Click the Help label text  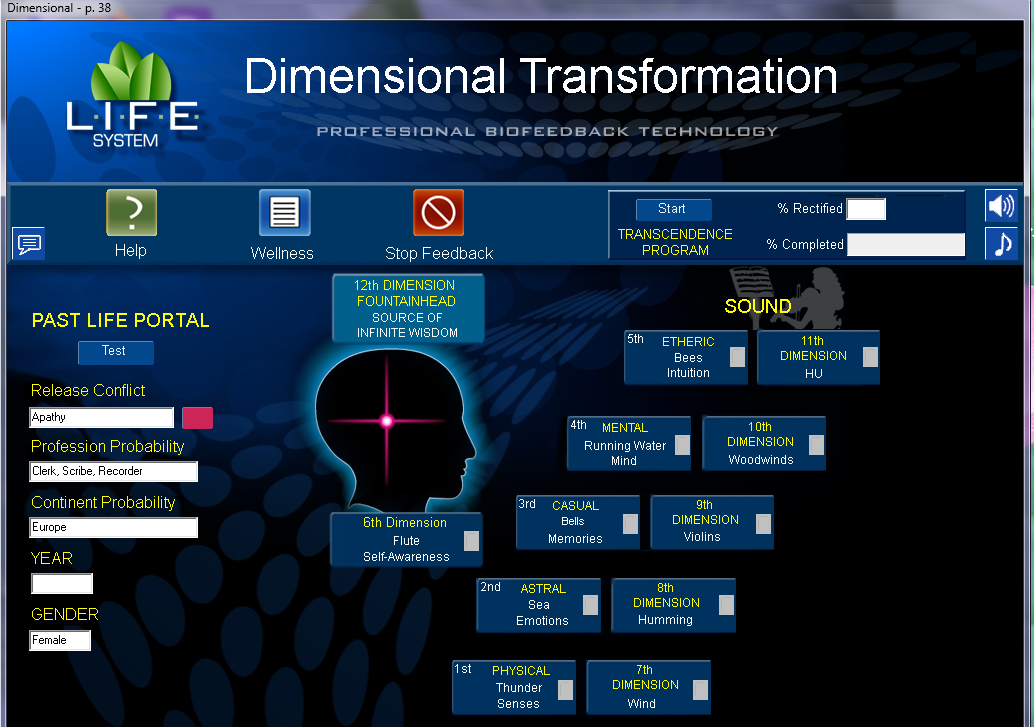131,251
